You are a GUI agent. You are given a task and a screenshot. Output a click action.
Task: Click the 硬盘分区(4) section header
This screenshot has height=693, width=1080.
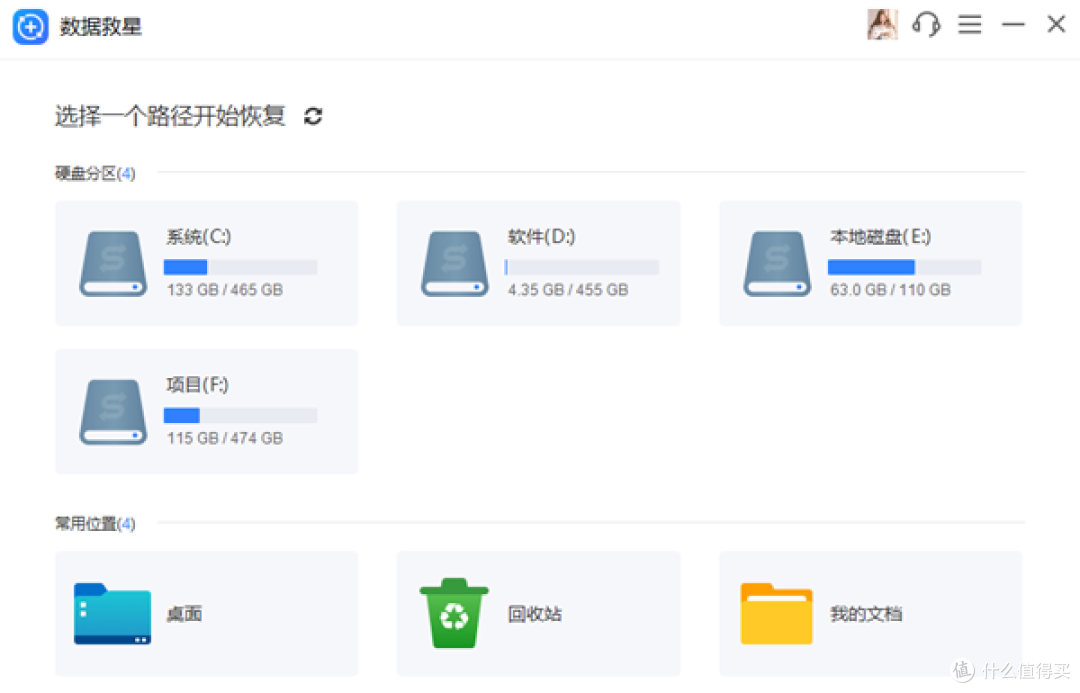point(95,174)
